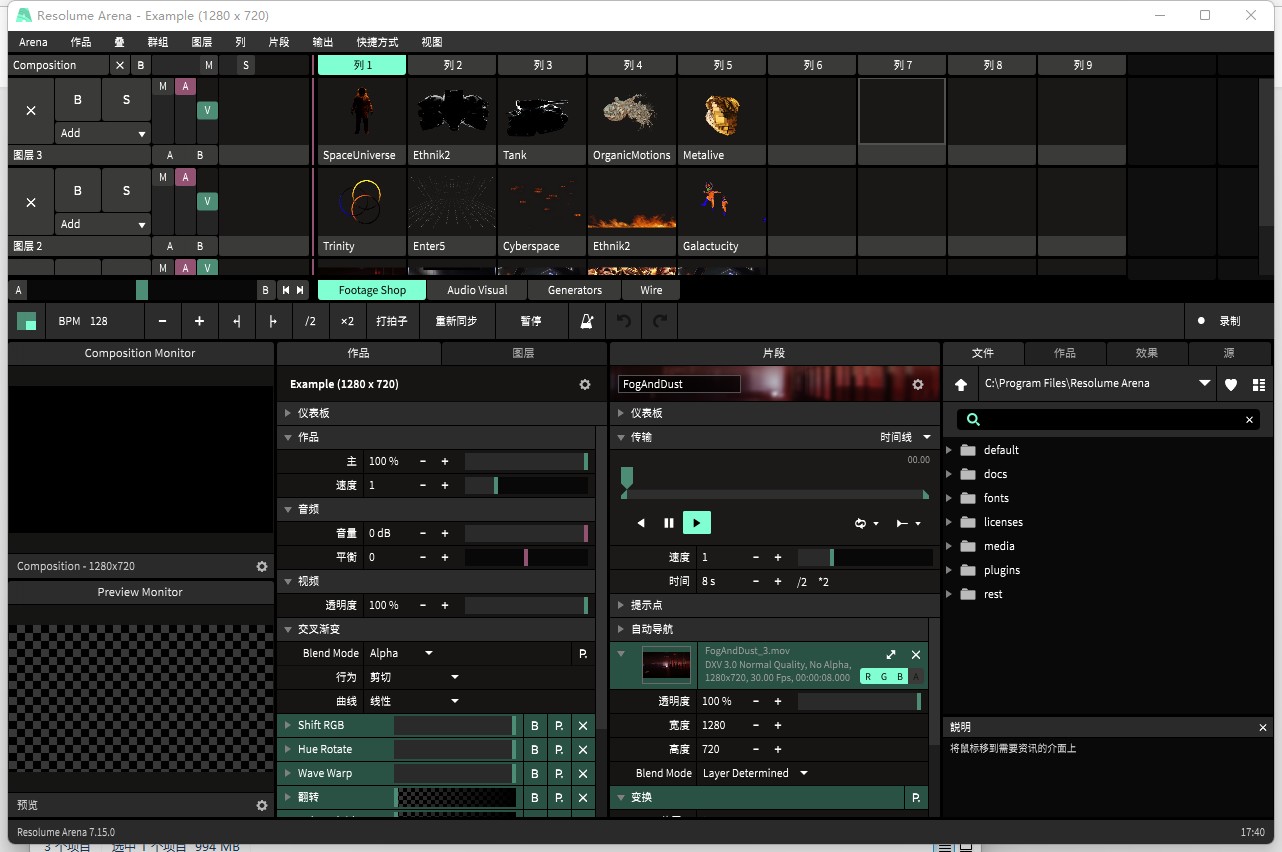Click the redo arrow icon
This screenshot has width=1282, height=852.
[x=660, y=321]
